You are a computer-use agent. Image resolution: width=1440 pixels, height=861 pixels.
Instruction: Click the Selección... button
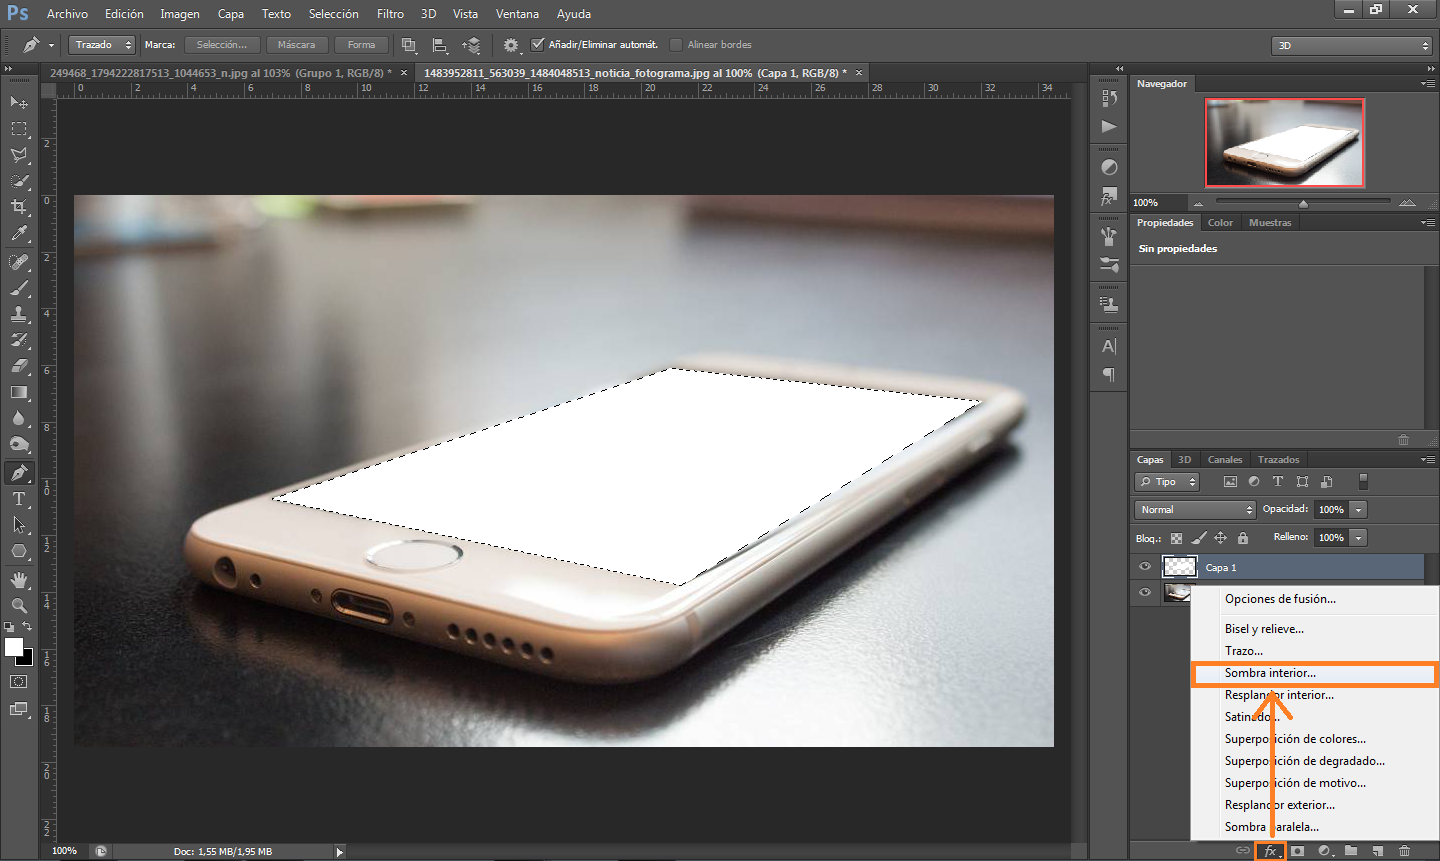(222, 45)
